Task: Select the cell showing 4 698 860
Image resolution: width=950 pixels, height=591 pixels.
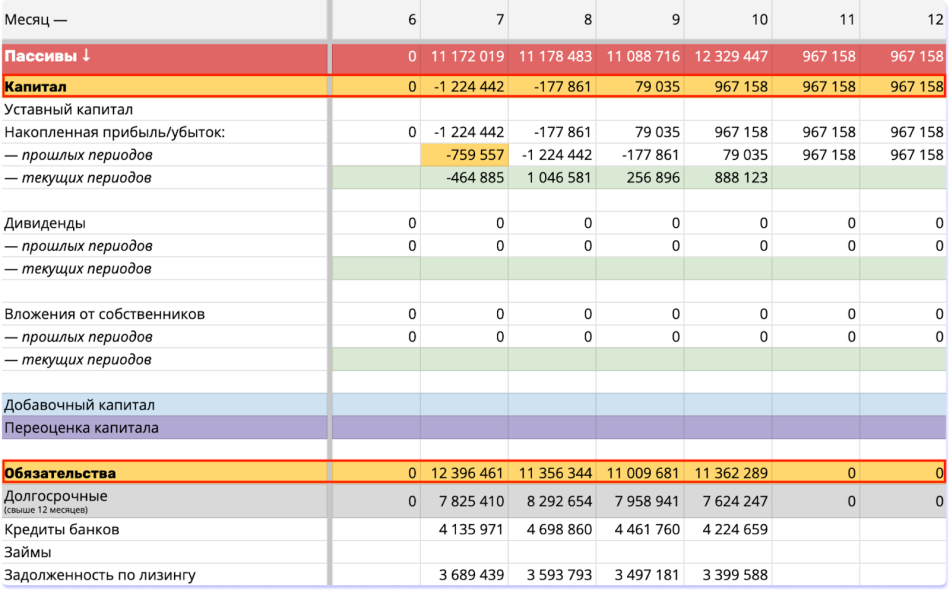Action: pos(553,529)
